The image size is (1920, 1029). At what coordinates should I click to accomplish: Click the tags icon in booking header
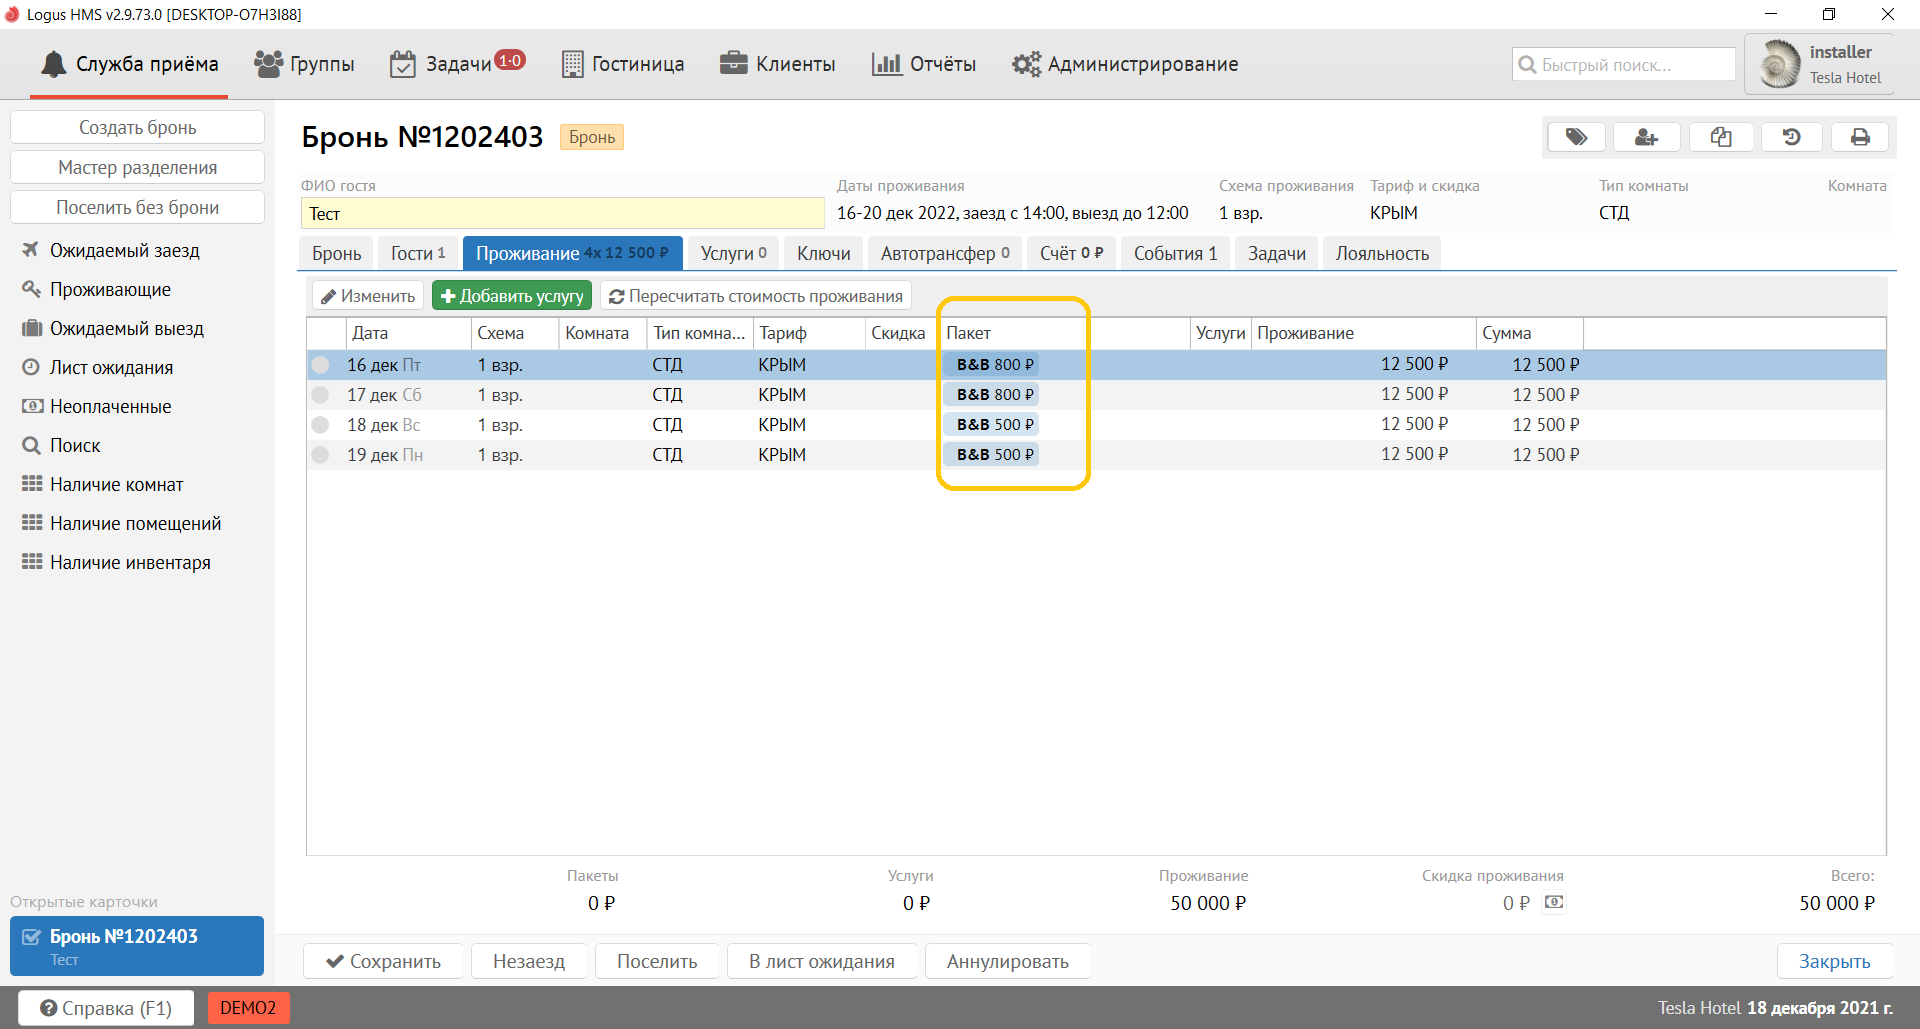tap(1576, 137)
